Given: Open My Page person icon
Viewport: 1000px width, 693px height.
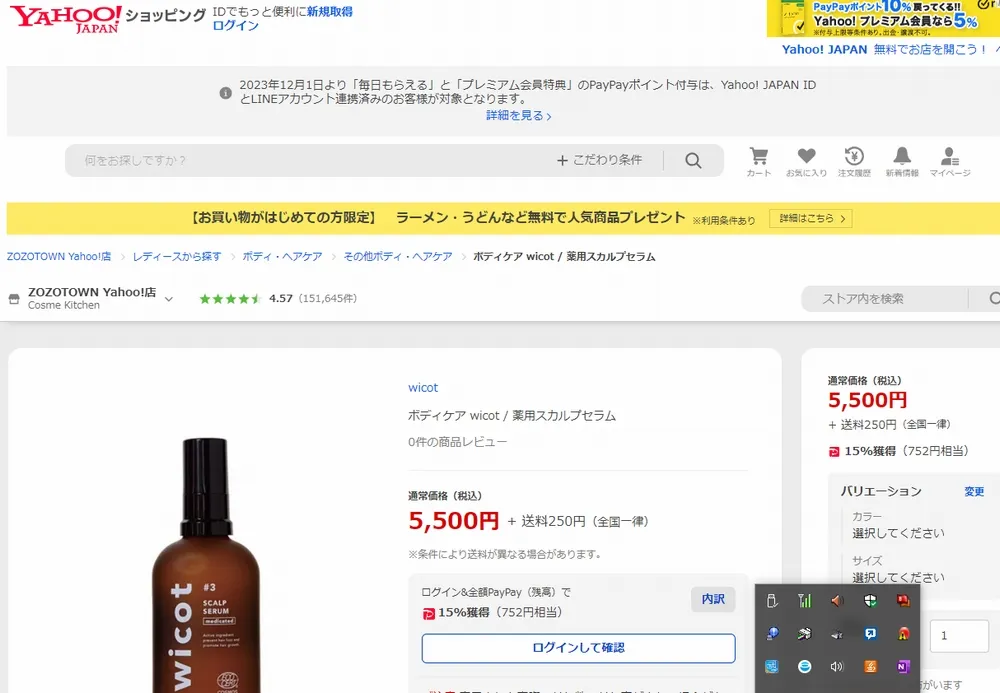Looking at the screenshot, I should tap(950, 156).
